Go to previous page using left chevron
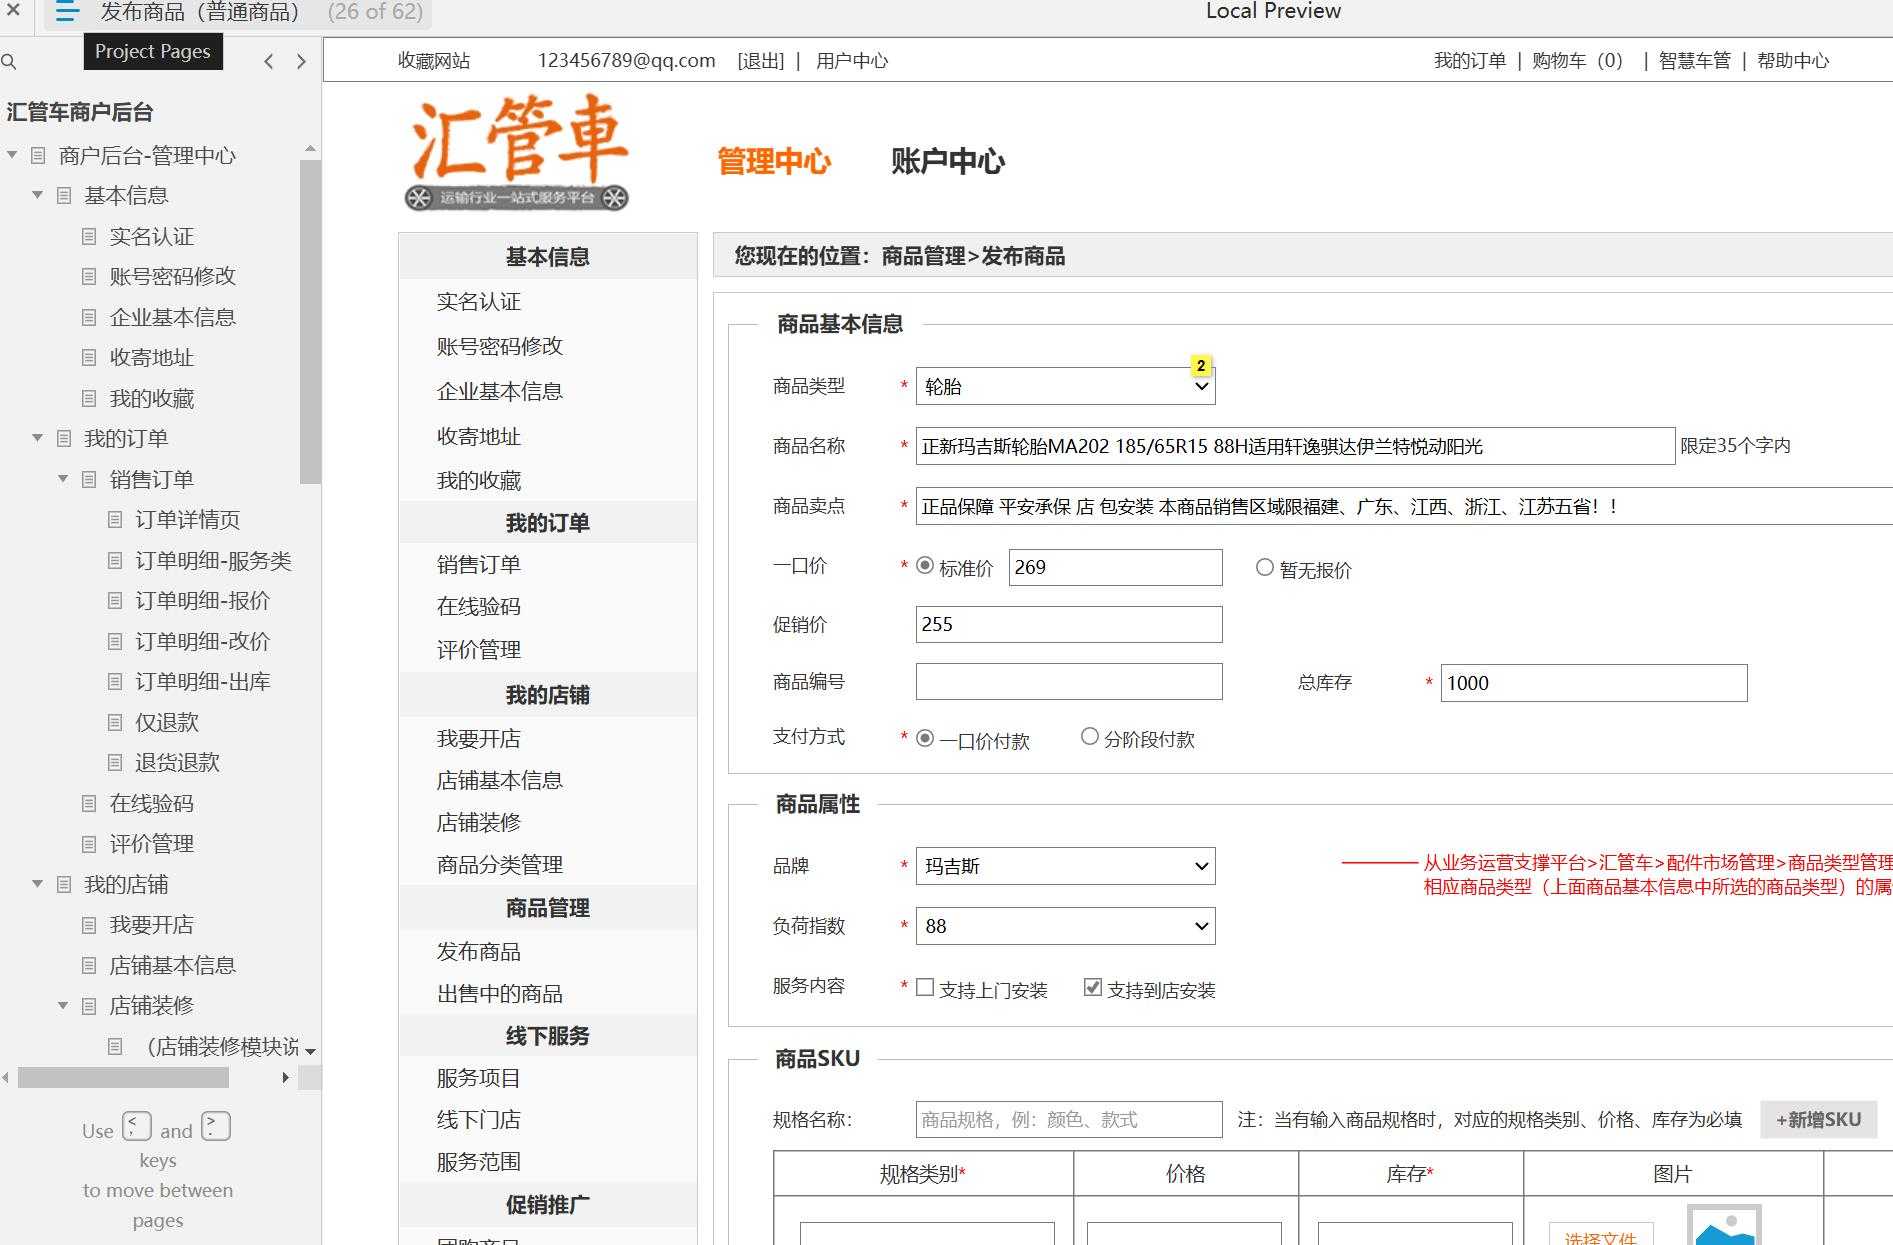Viewport: 1893px width, 1245px height. tap(268, 62)
